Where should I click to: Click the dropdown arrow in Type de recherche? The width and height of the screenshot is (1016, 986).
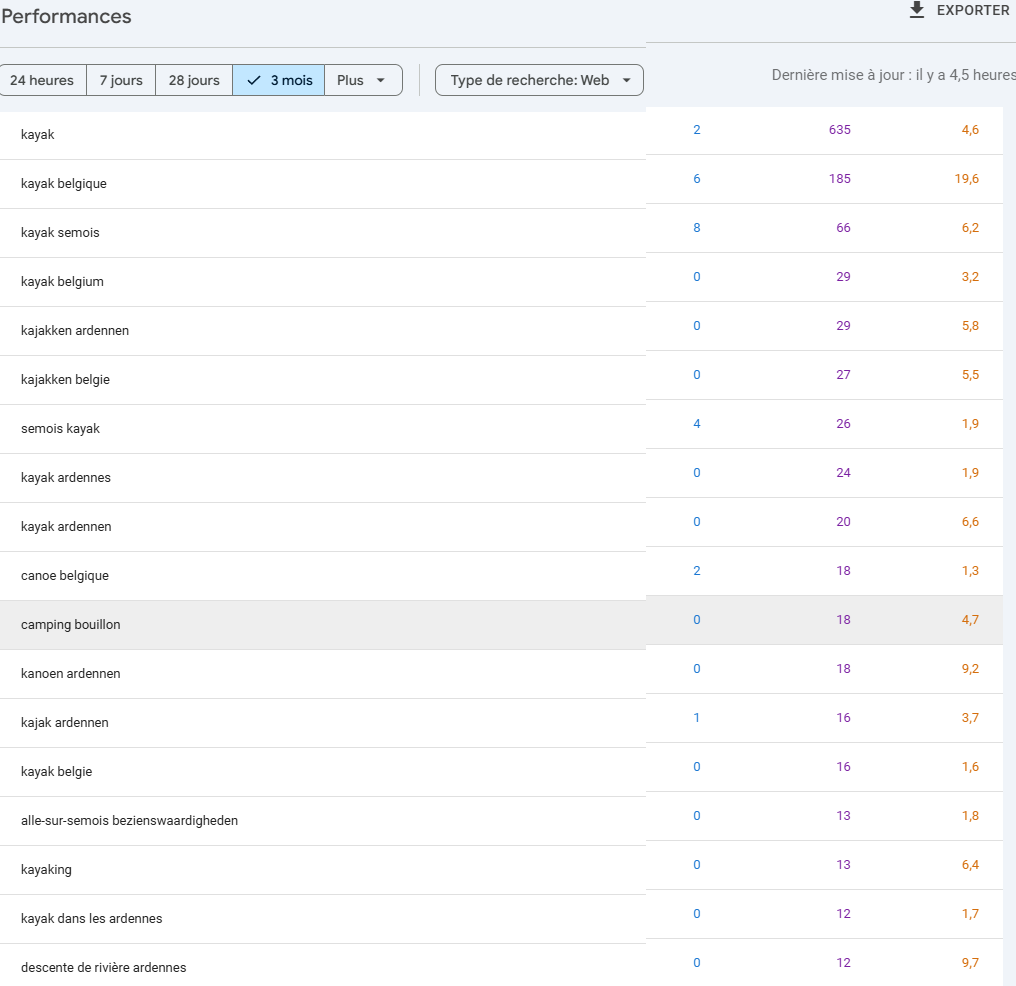click(x=627, y=80)
